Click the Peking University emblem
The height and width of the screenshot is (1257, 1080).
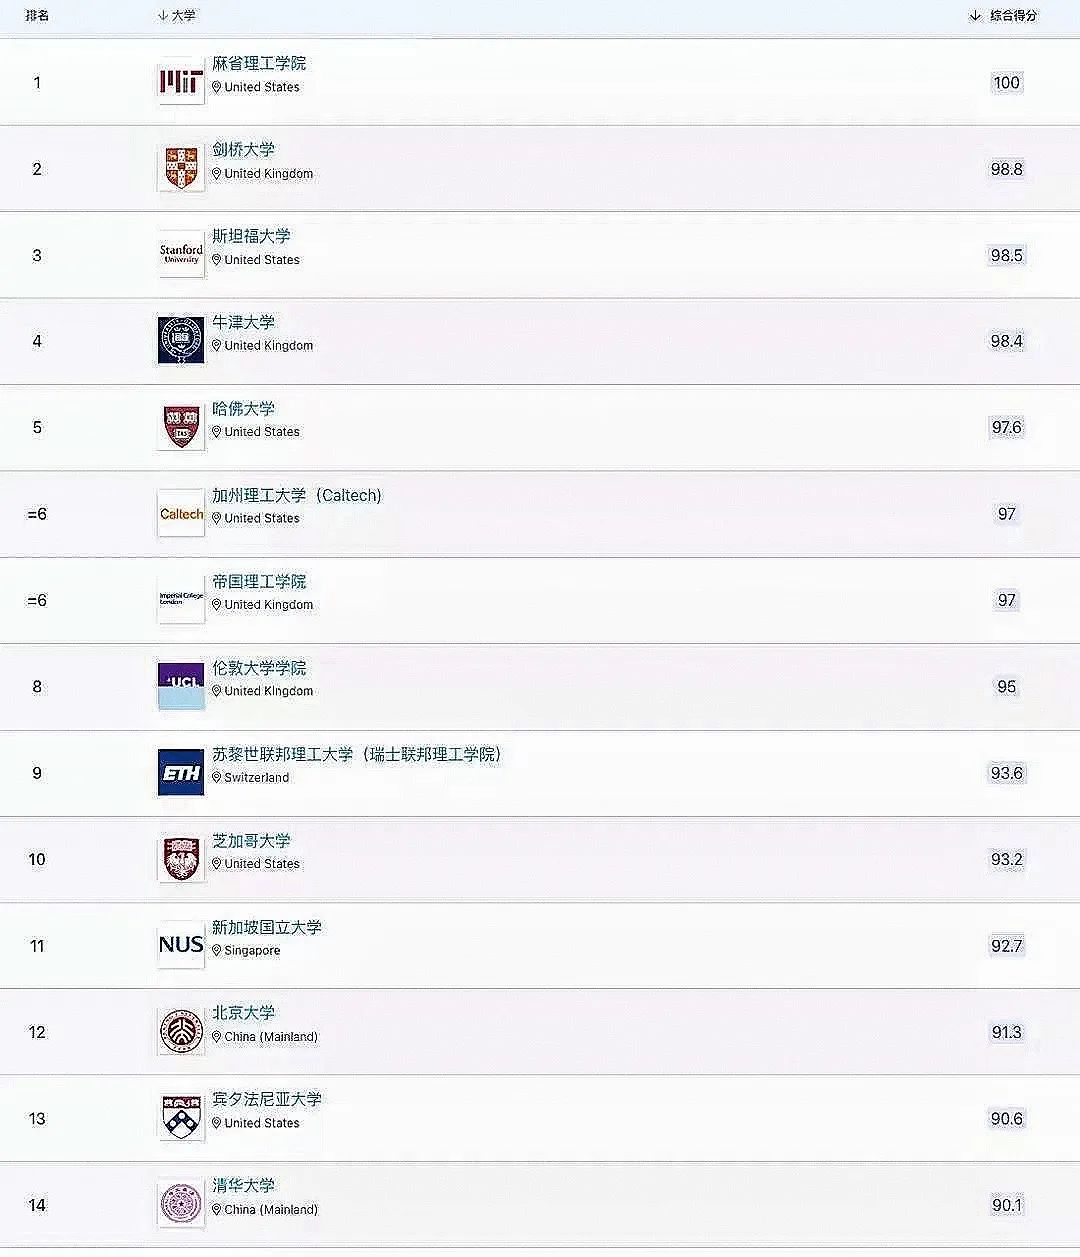tap(181, 1032)
